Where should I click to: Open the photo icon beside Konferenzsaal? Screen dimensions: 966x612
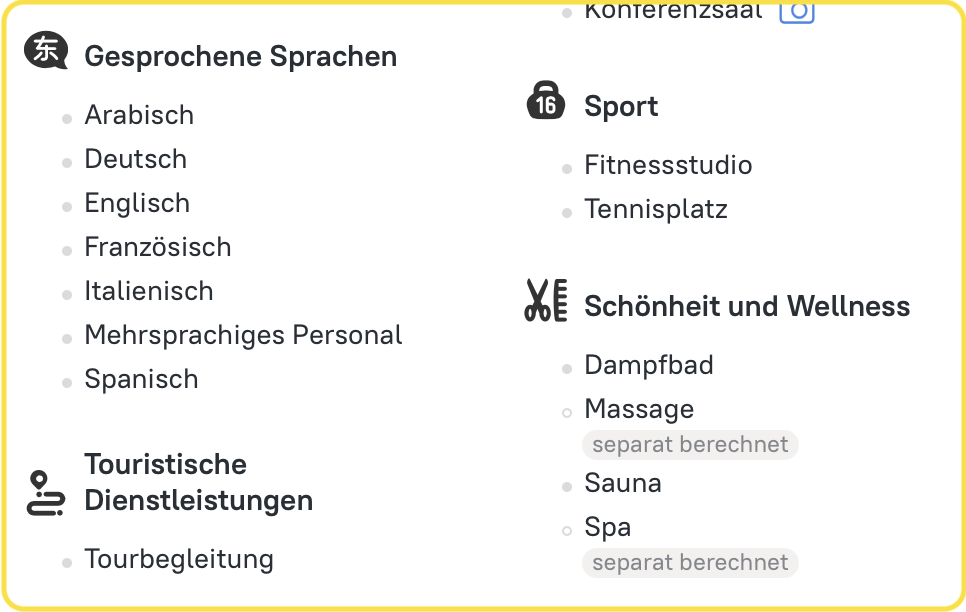(x=797, y=12)
